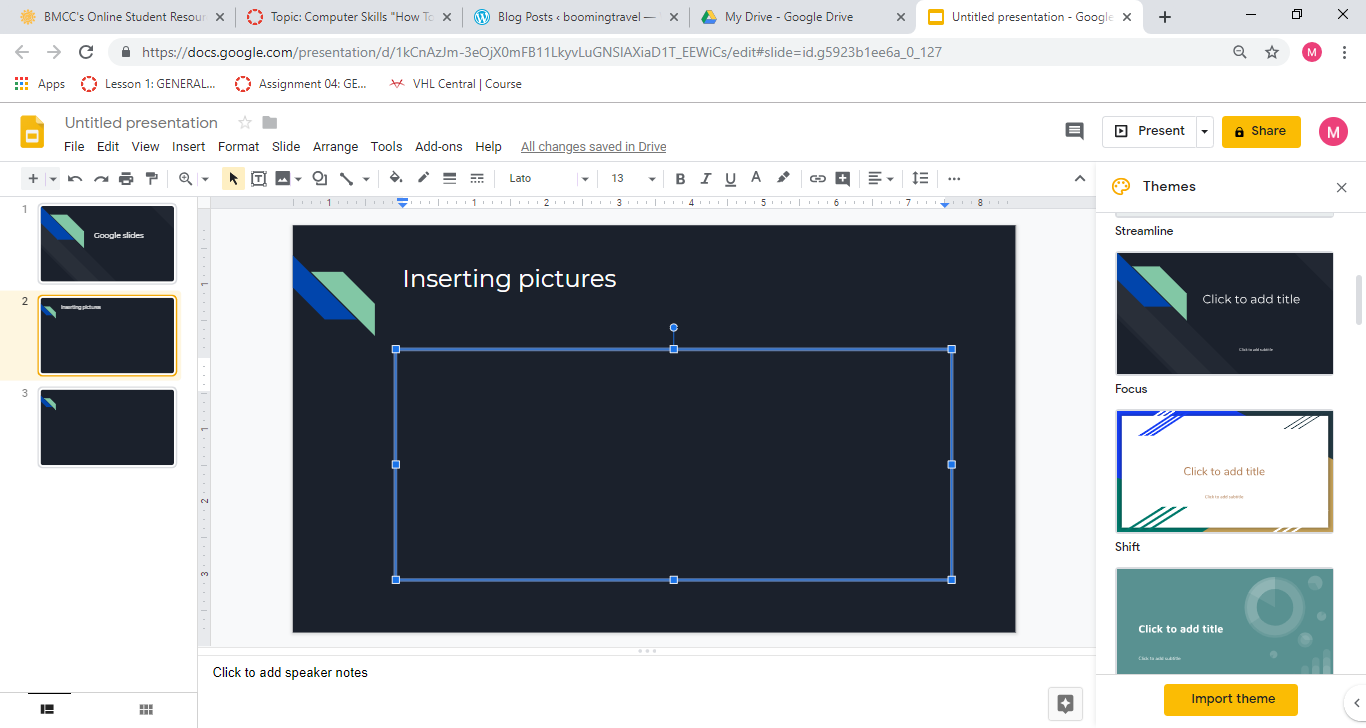Screen dimensions: 1366x728
Task: Select slide 3 thumbnail in filmstrip
Action: (107, 427)
